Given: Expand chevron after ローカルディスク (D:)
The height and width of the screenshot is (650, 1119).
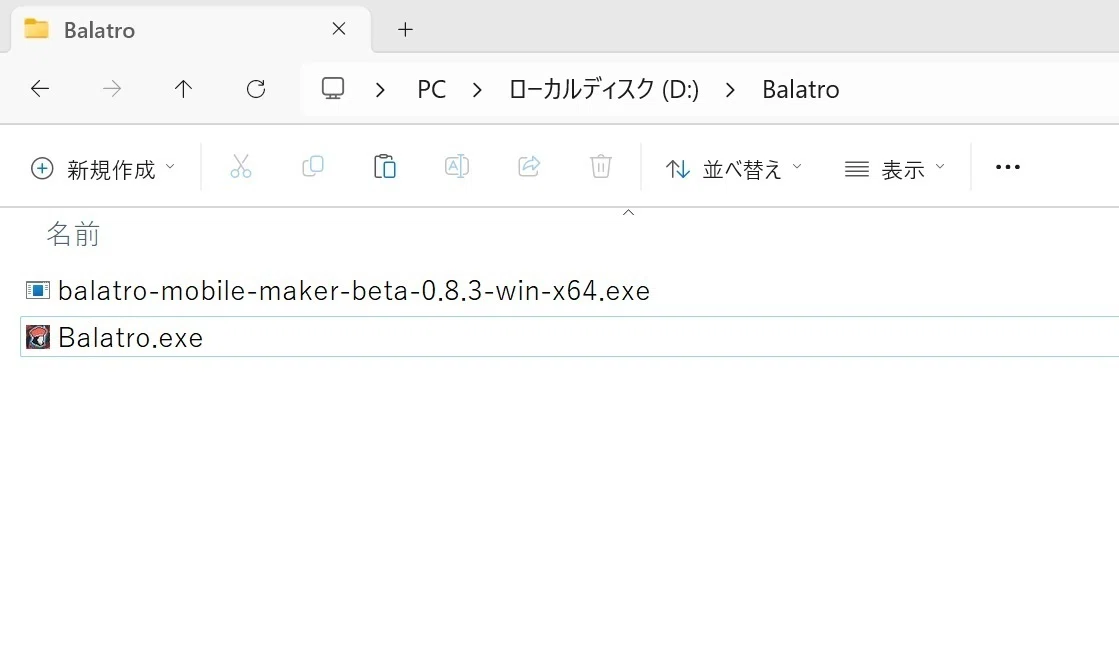Looking at the screenshot, I should pos(730,90).
